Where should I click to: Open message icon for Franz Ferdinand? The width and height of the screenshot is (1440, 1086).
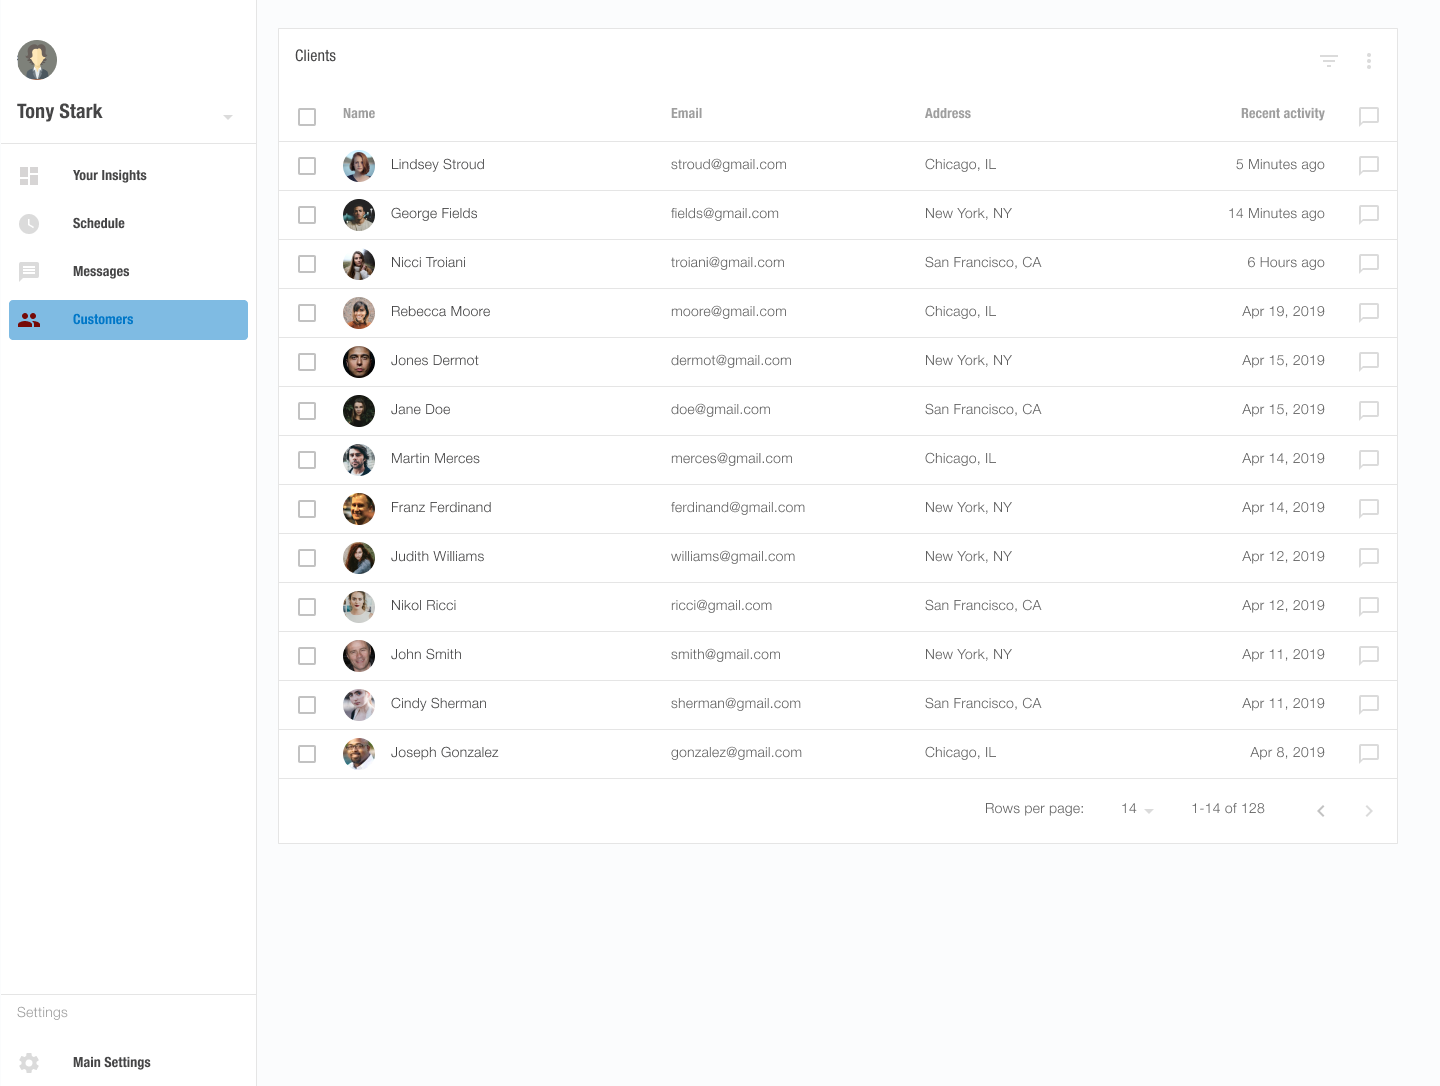tap(1369, 508)
